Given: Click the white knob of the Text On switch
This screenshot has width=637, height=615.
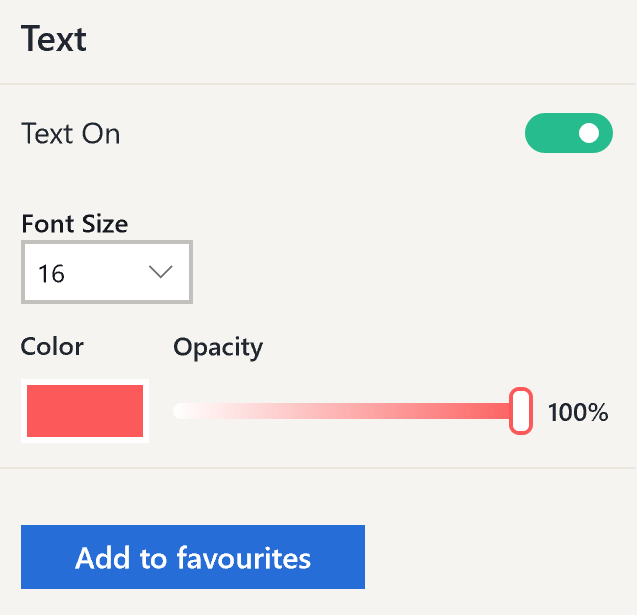Looking at the screenshot, I should coord(589,133).
